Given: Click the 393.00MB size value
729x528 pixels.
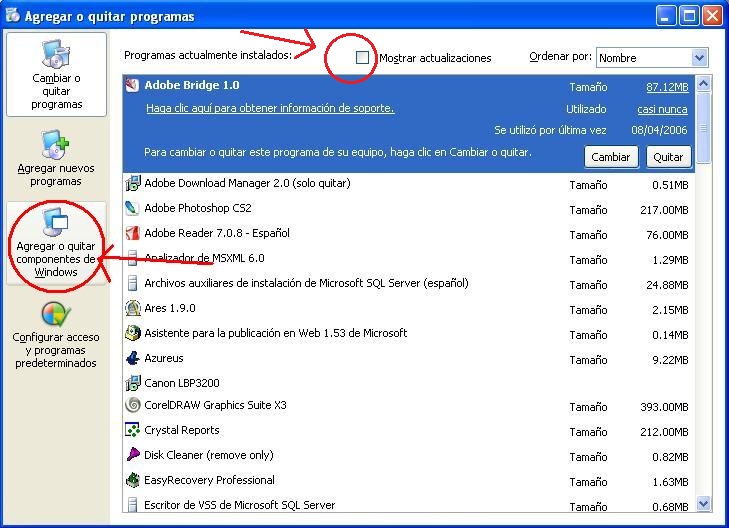Looking at the screenshot, I should point(664,407).
